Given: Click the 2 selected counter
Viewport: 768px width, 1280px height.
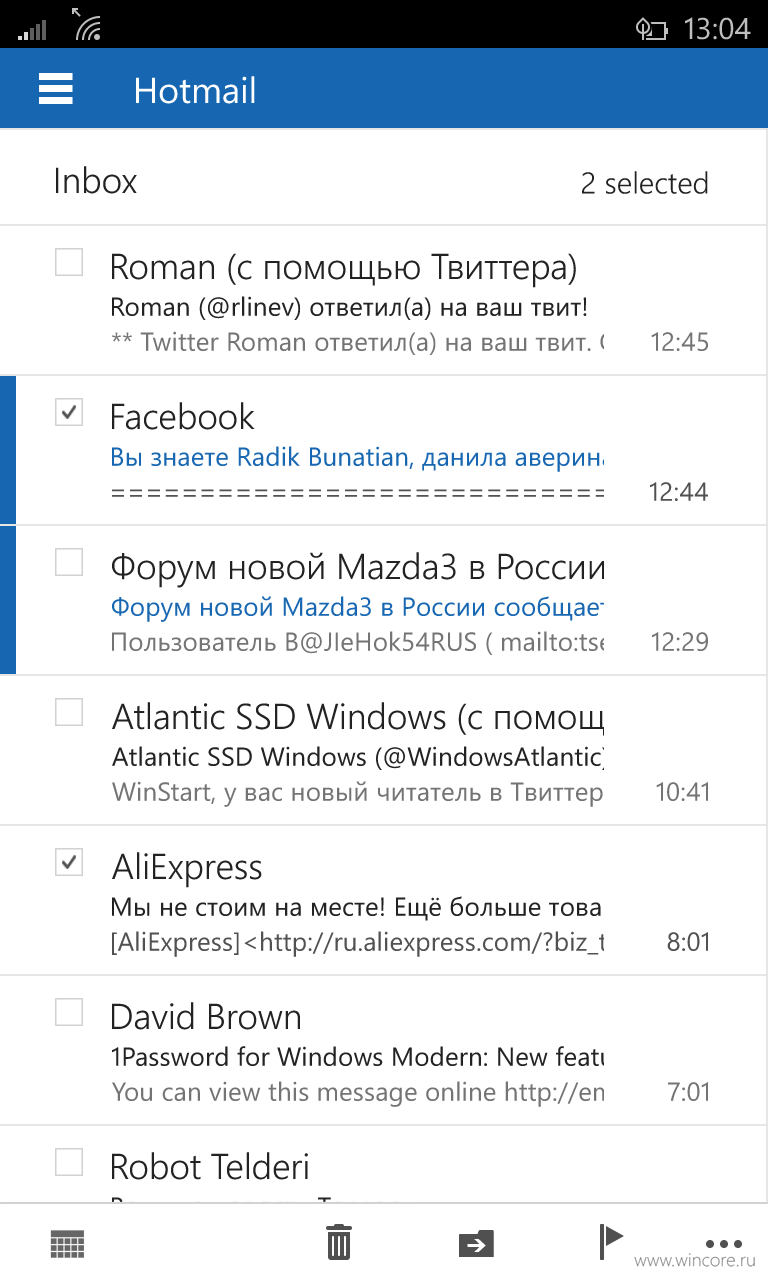Looking at the screenshot, I should [644, 183].
